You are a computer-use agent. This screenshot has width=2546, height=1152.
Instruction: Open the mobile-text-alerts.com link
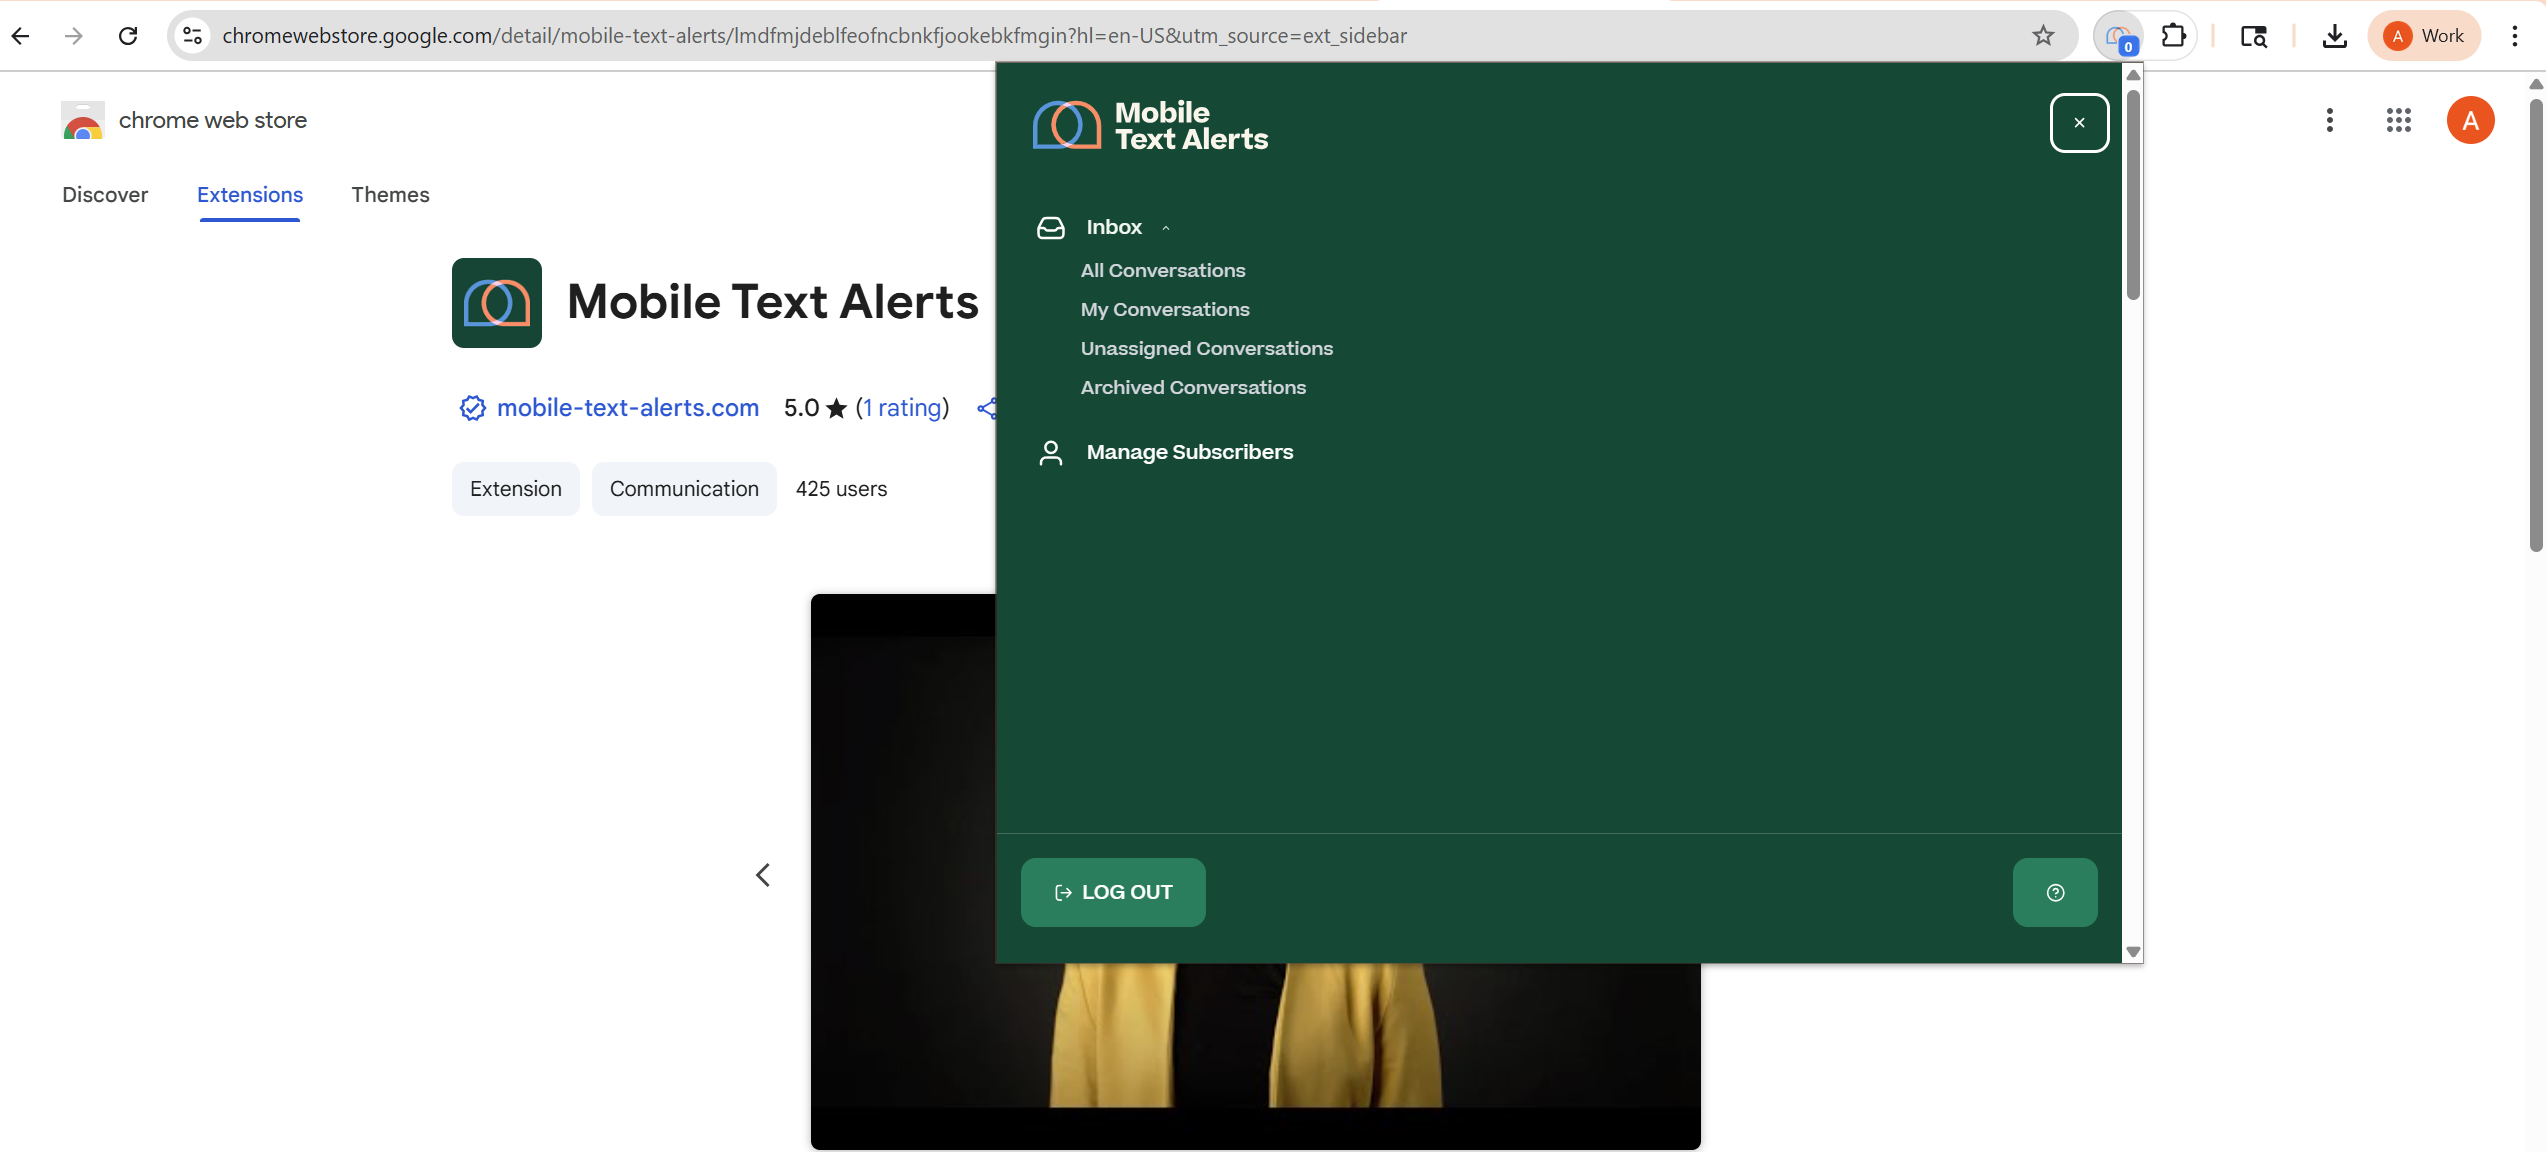point(628,408)
